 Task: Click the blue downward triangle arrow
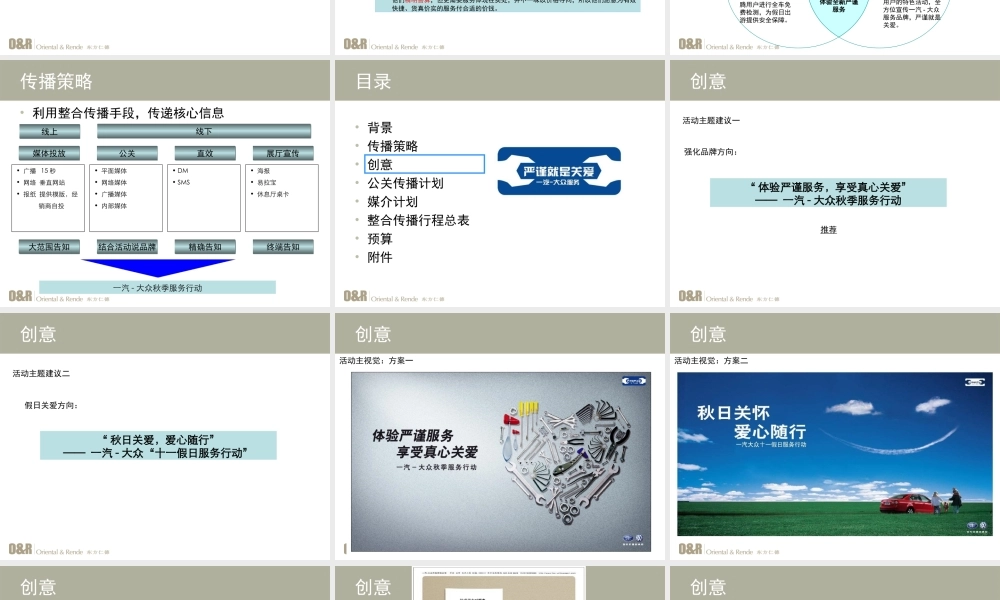click(x=158, y=267)
